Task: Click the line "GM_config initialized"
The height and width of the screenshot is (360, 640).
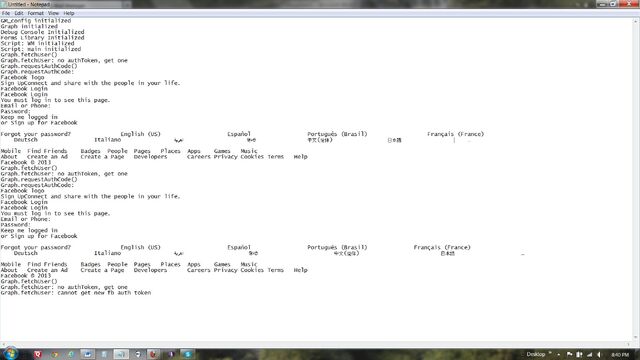Action: coord(36,20)
